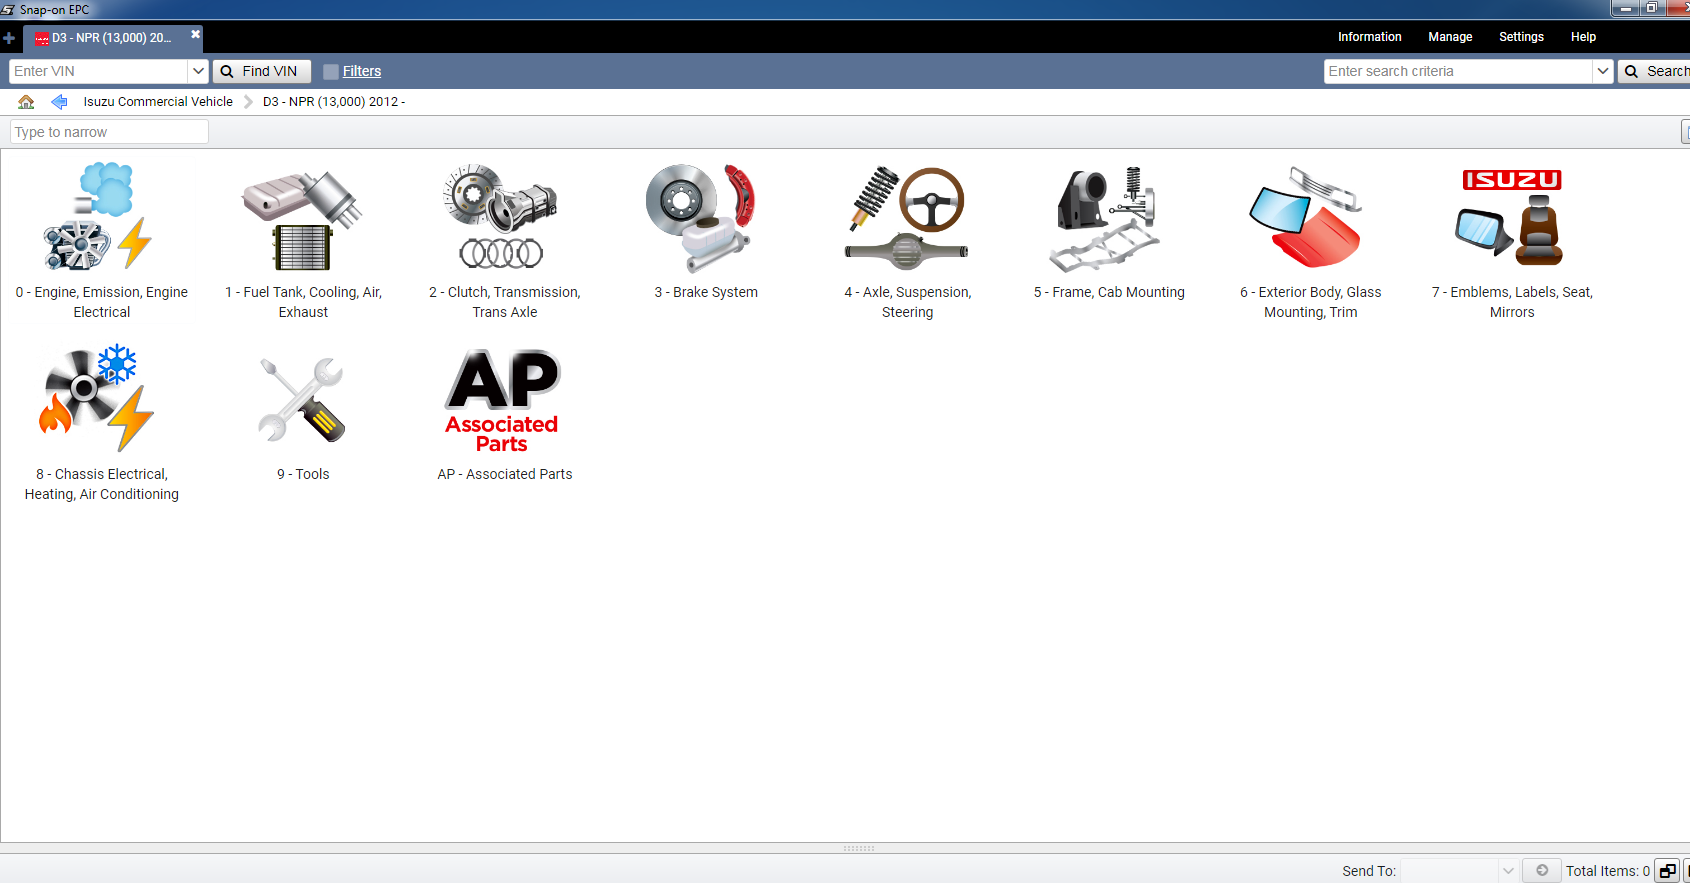This screenshot has width=1690, height=883.
Task: Toggle the Filters checkbox
Action: click(331, 72)
